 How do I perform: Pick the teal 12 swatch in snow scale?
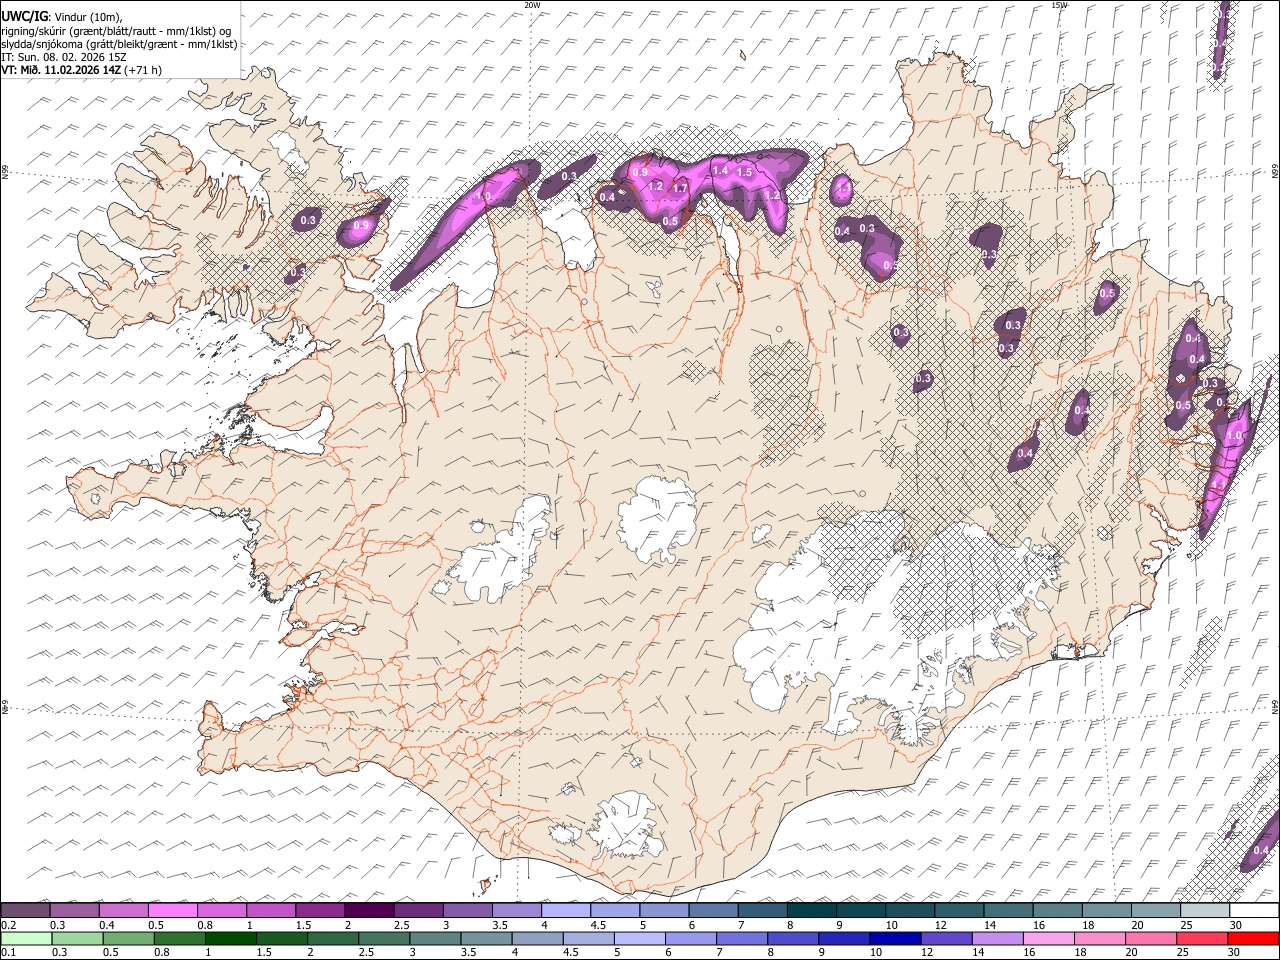click(x=959, y=911)
